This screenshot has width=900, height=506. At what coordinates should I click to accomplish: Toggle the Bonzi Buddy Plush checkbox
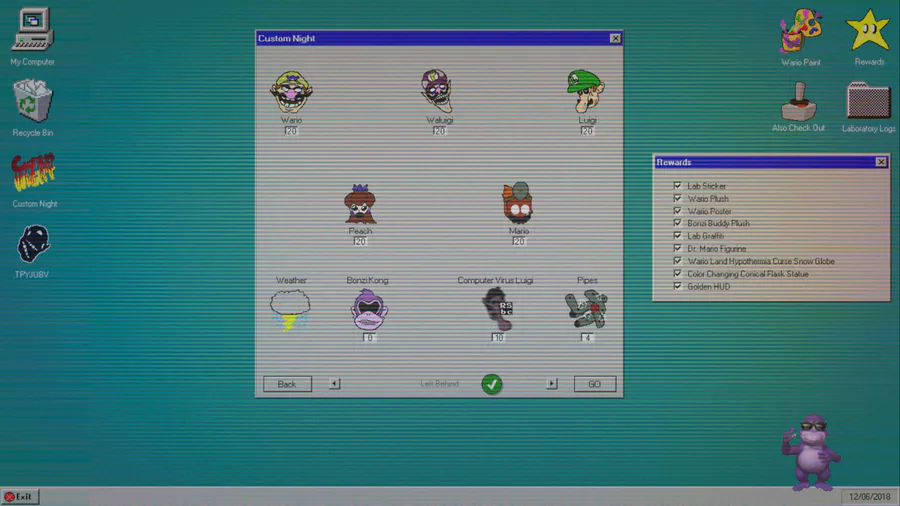(x=677, y=223)
